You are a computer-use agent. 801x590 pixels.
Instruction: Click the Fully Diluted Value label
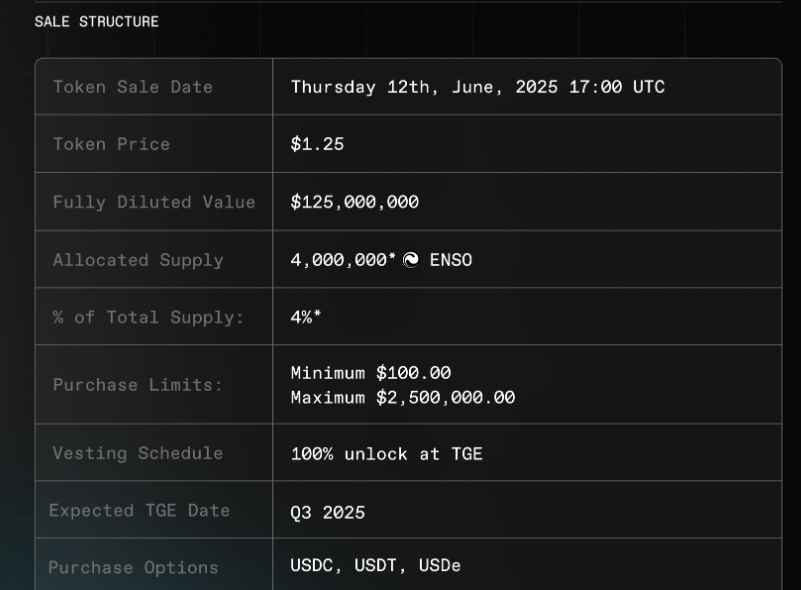[154, 202]
